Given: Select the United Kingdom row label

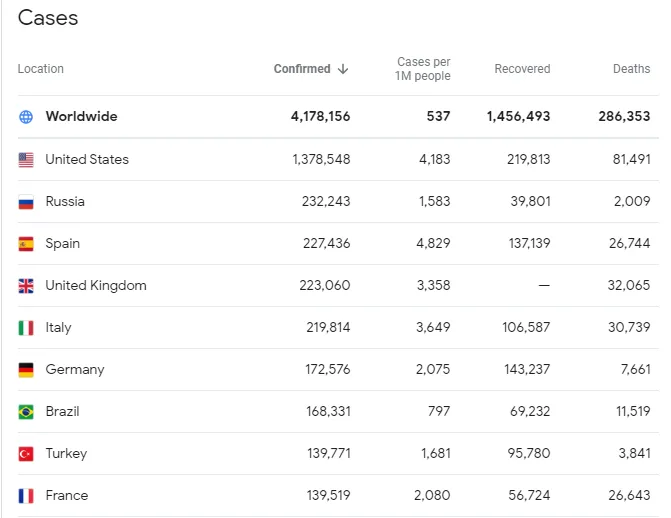Looking at the screenshot, I should click(96, 286).
